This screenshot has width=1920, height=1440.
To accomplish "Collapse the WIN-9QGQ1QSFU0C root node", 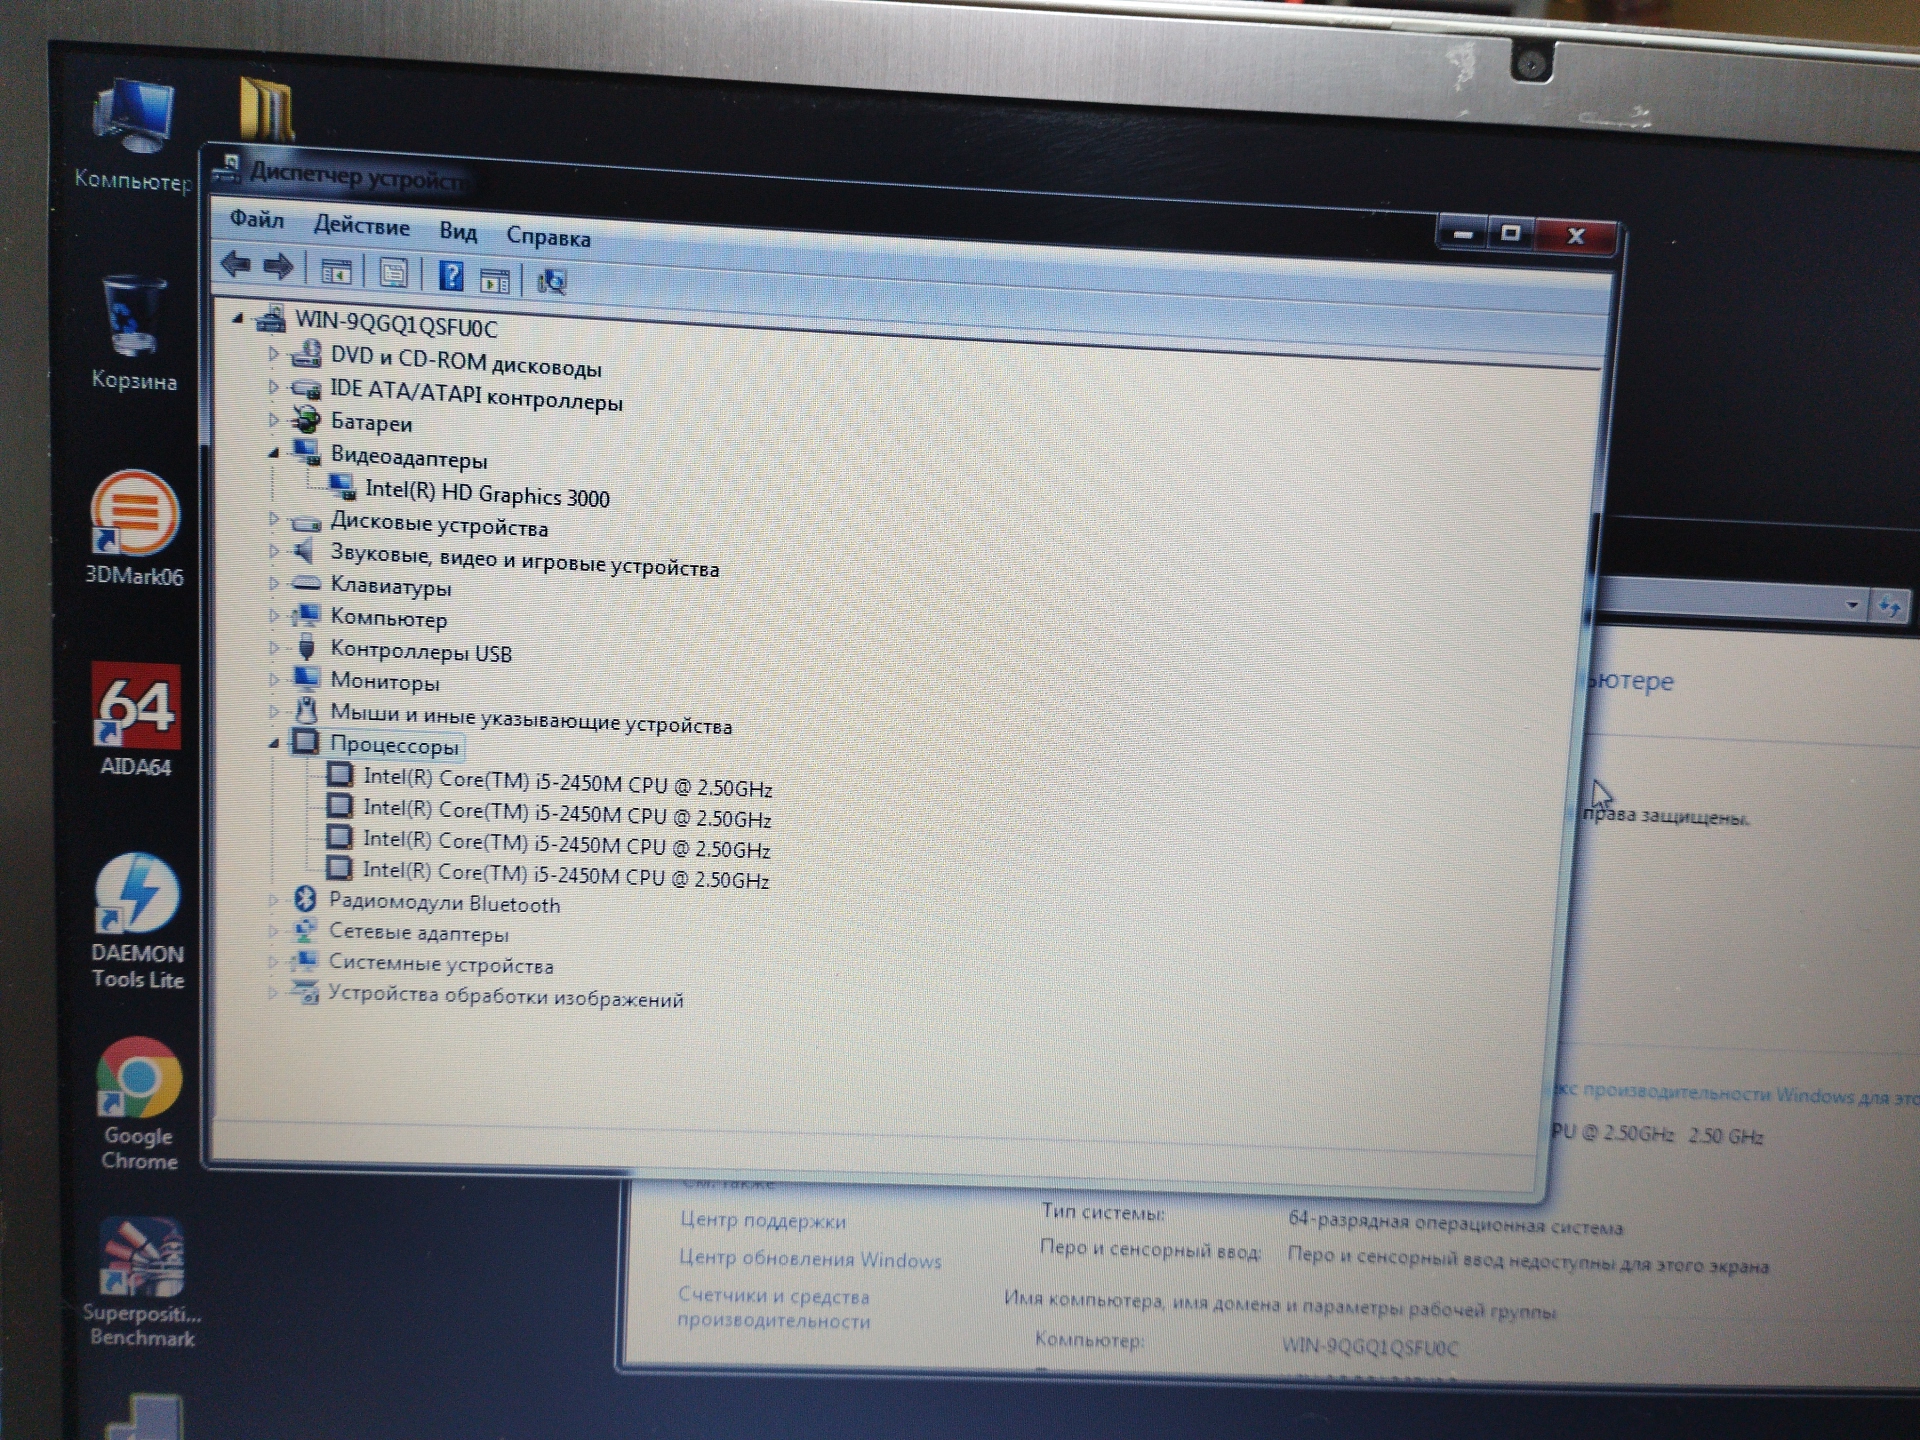I will pos(238,319).
